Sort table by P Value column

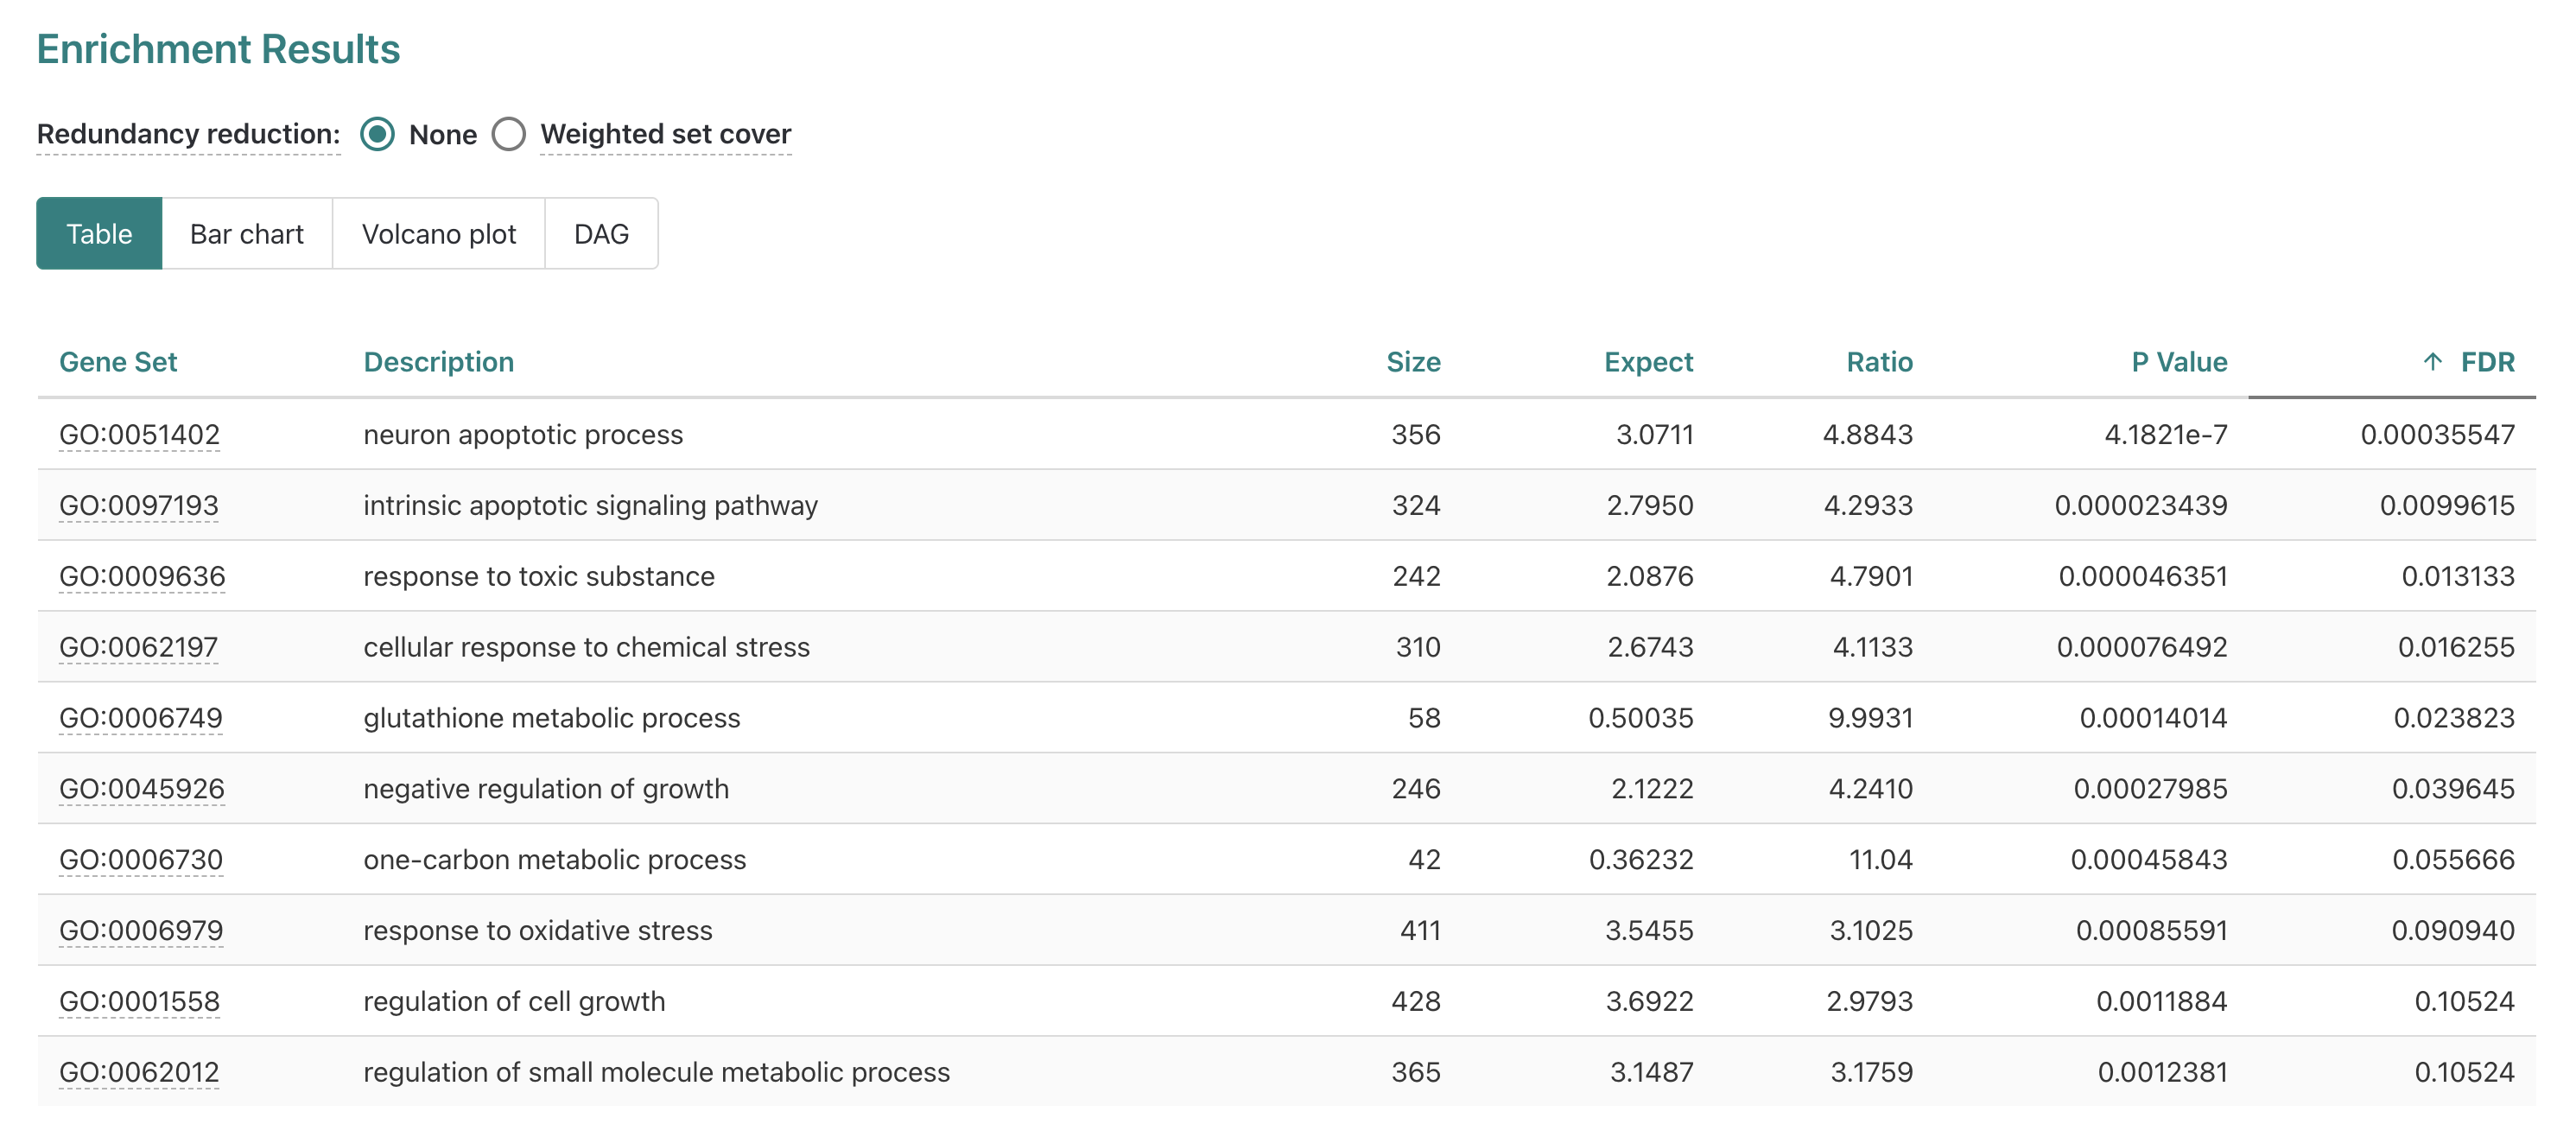[x=2178, y=362]
